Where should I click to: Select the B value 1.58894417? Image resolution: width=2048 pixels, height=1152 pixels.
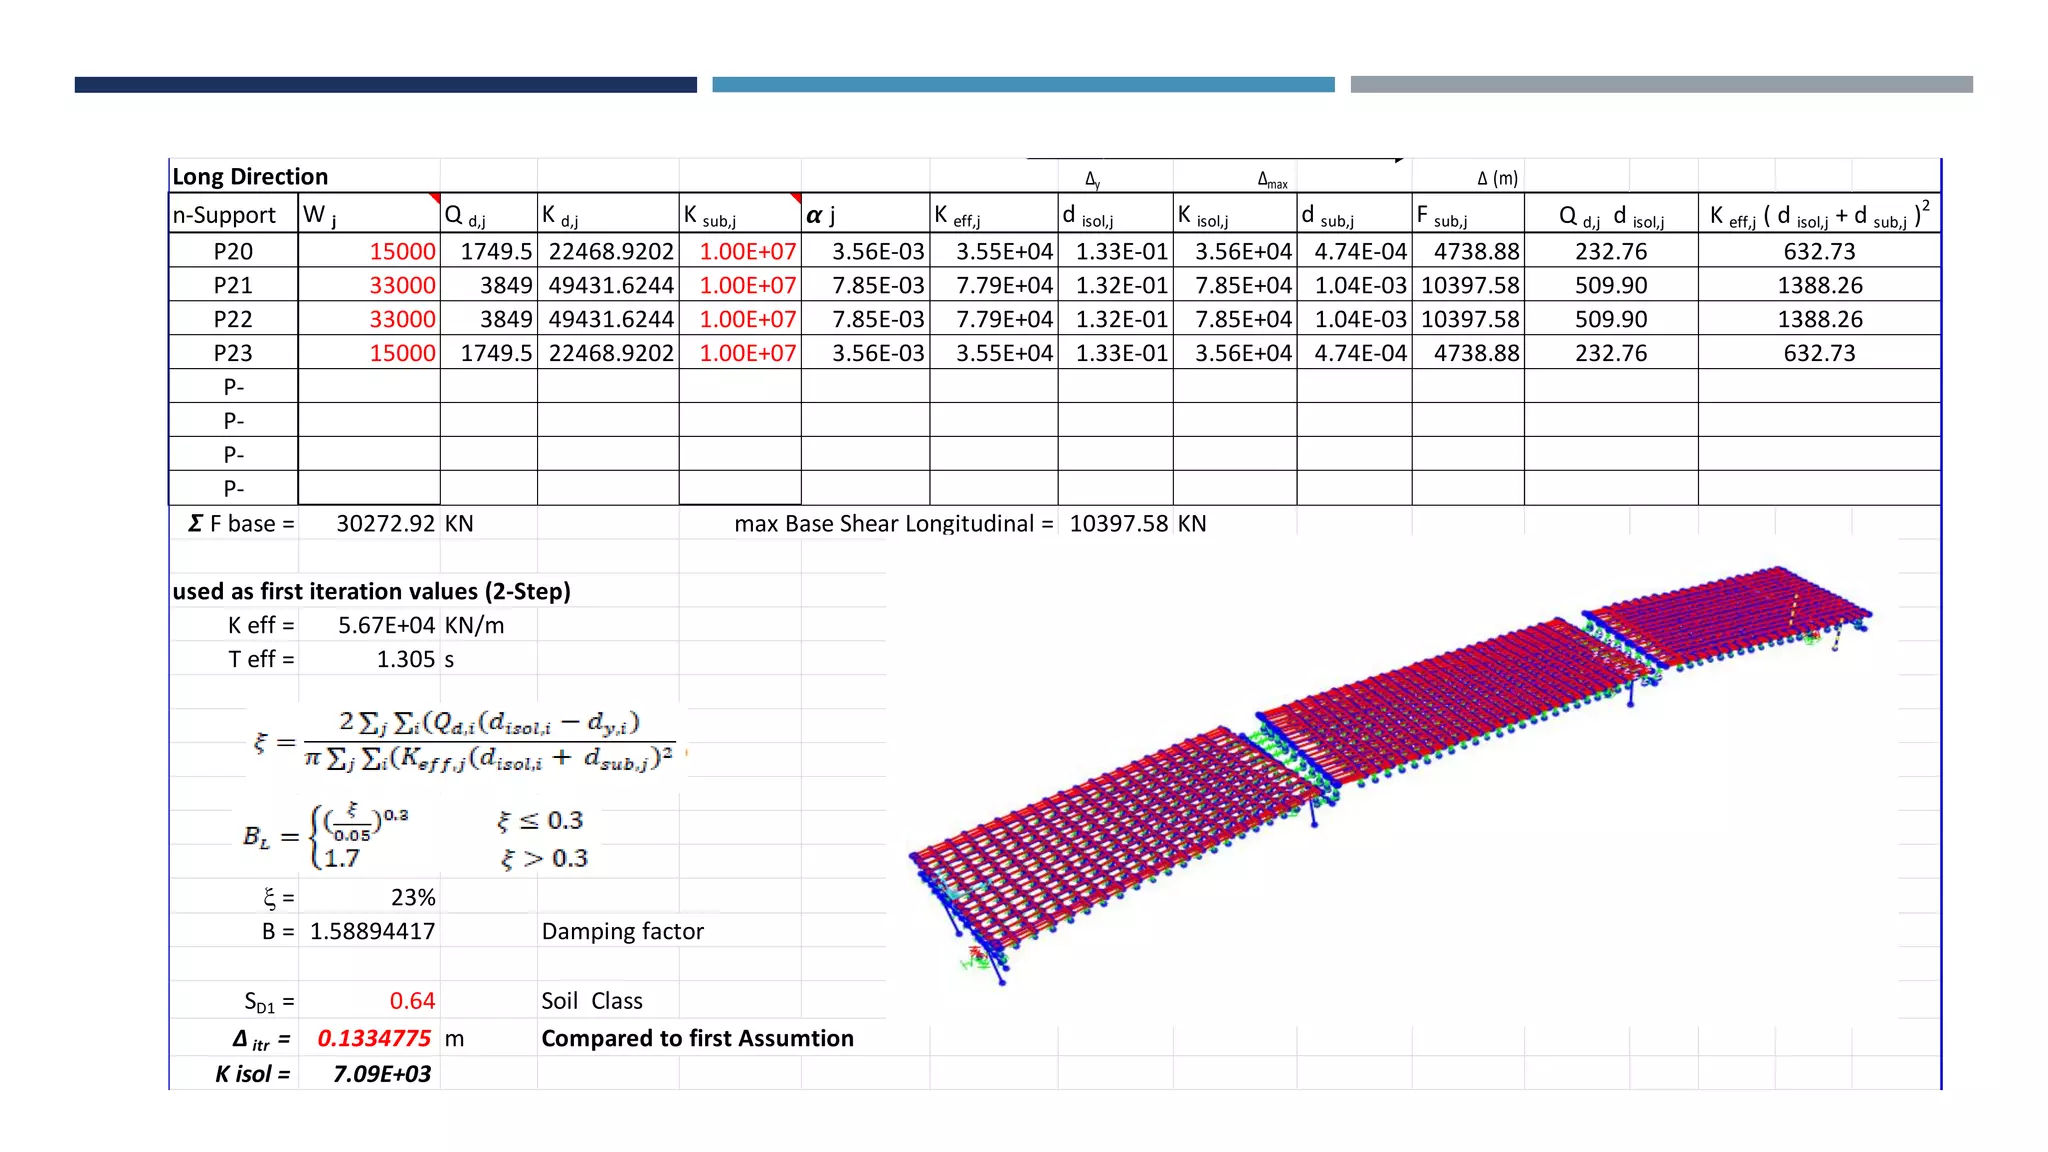tap(372, 931)
